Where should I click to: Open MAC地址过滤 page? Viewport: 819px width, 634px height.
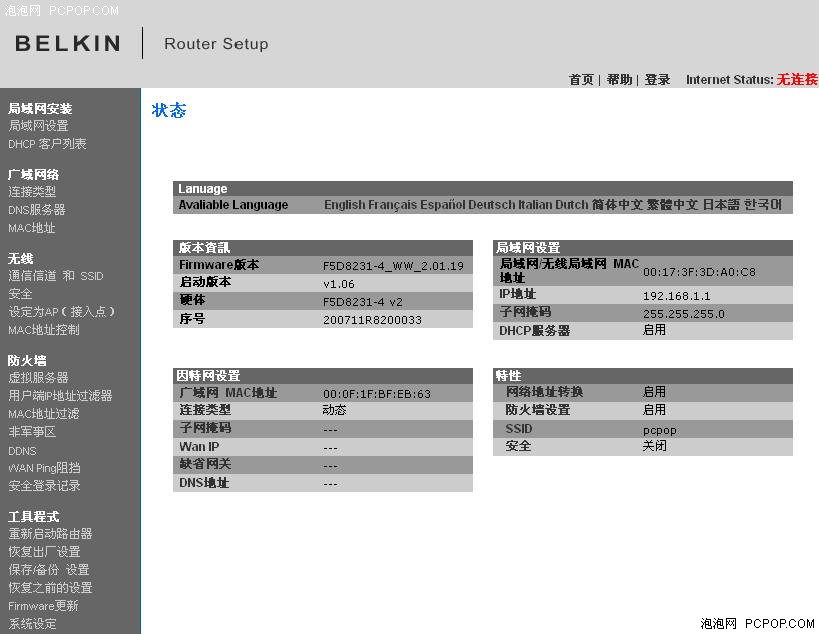click(44, 414)
